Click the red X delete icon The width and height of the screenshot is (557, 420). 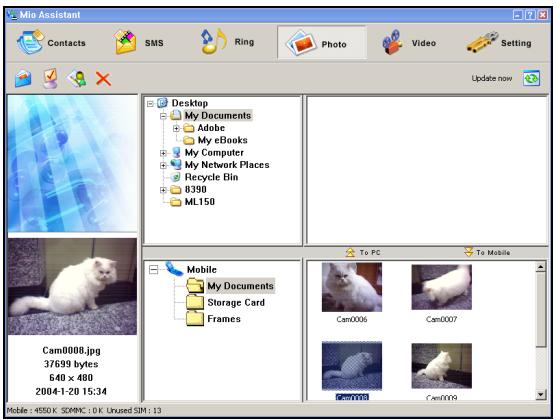[x=103, y=79]
